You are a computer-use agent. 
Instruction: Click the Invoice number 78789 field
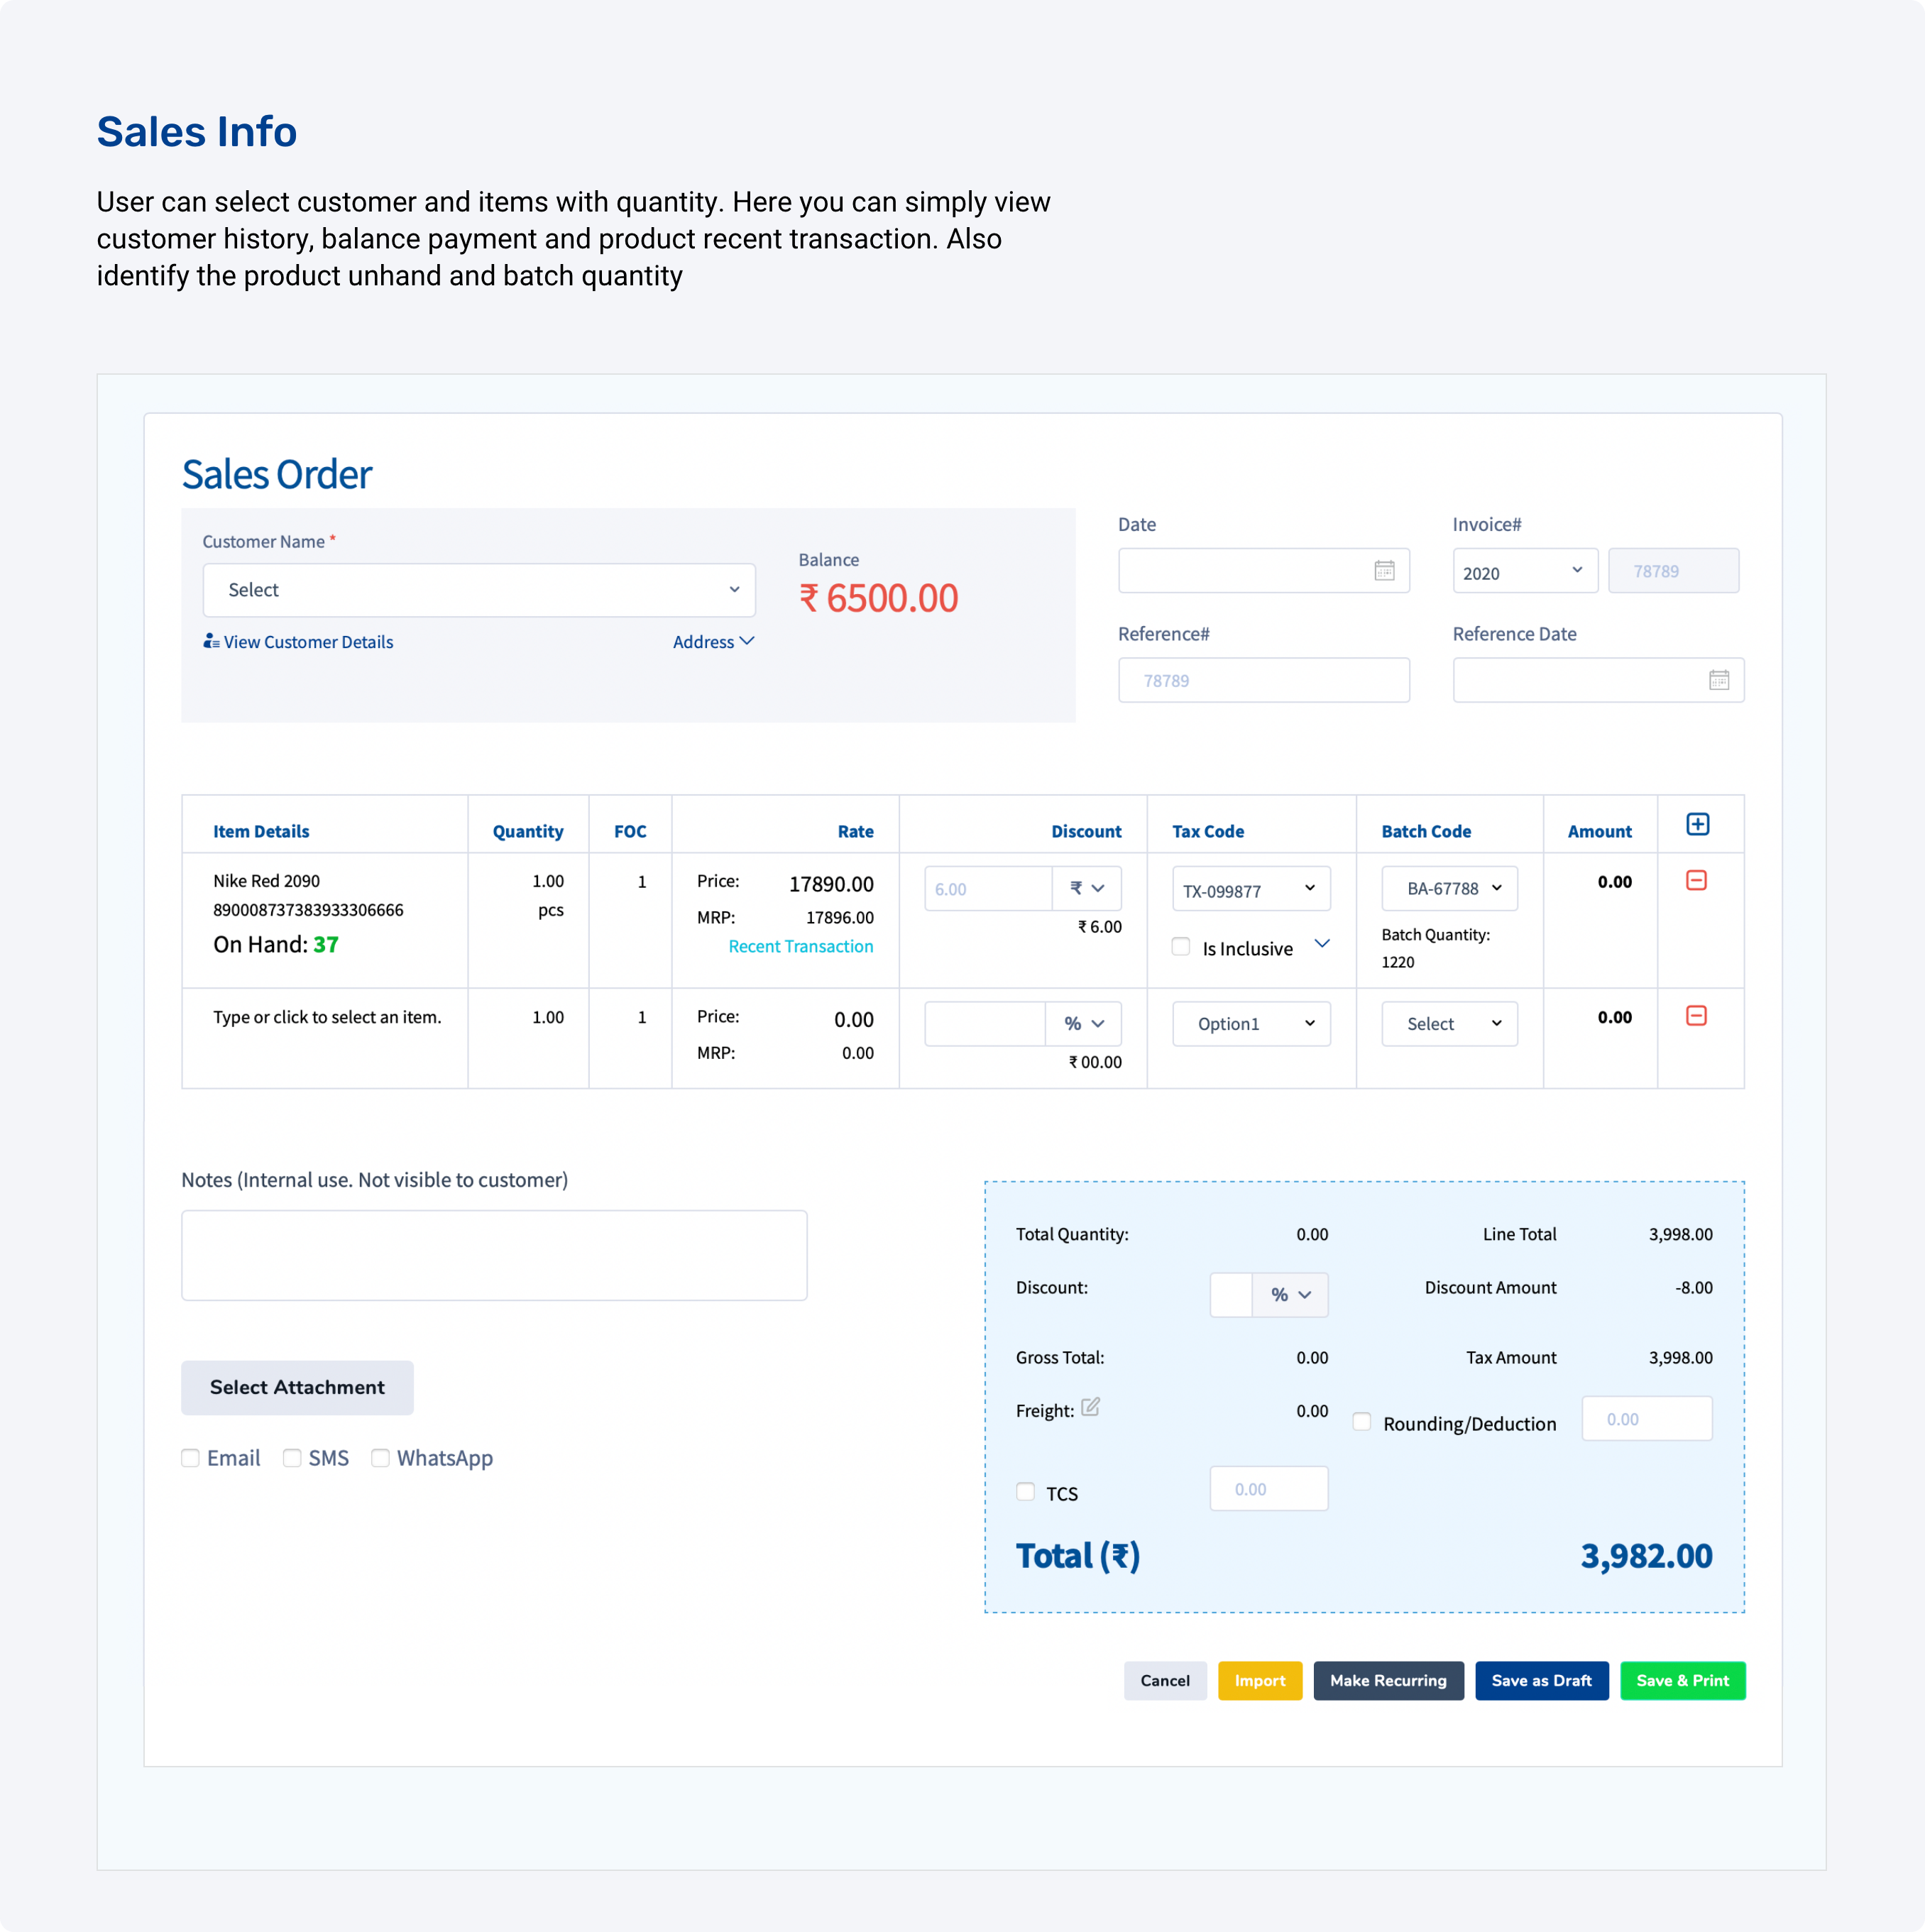click(1674, 571)
